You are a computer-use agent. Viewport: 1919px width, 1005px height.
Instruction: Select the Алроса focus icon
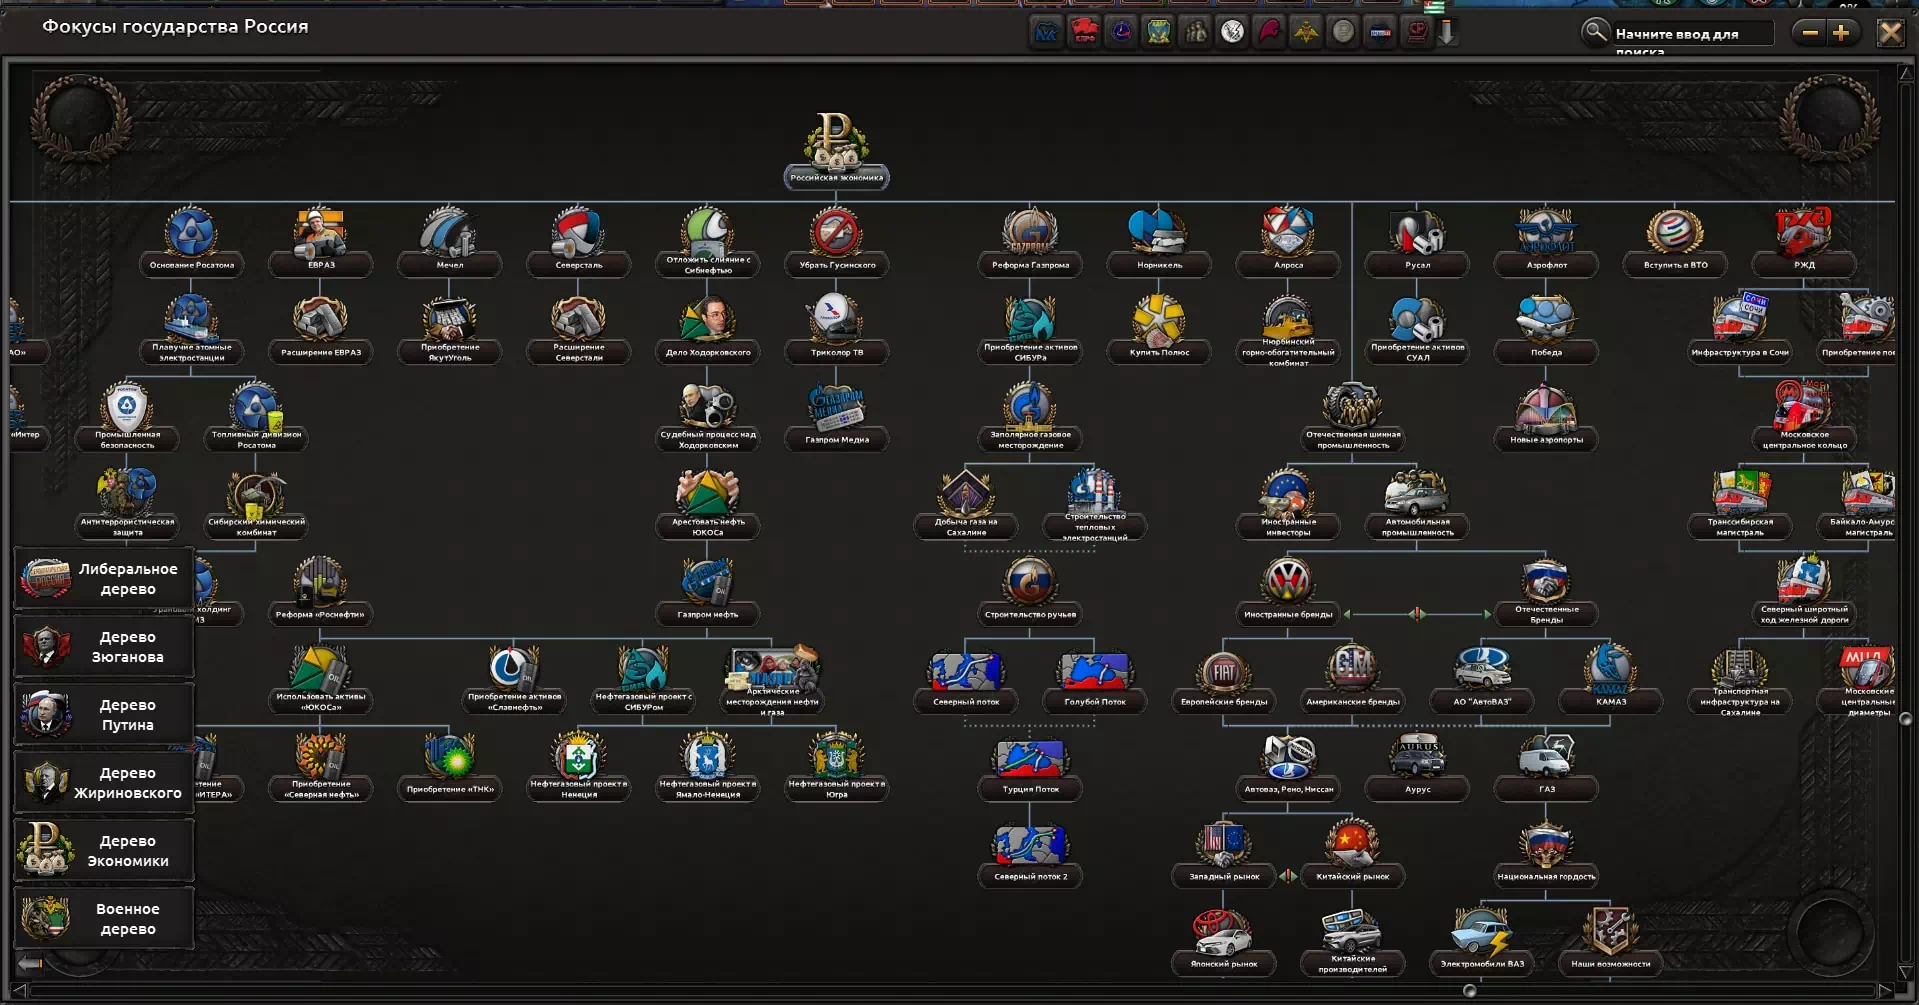pos(1288,240)
